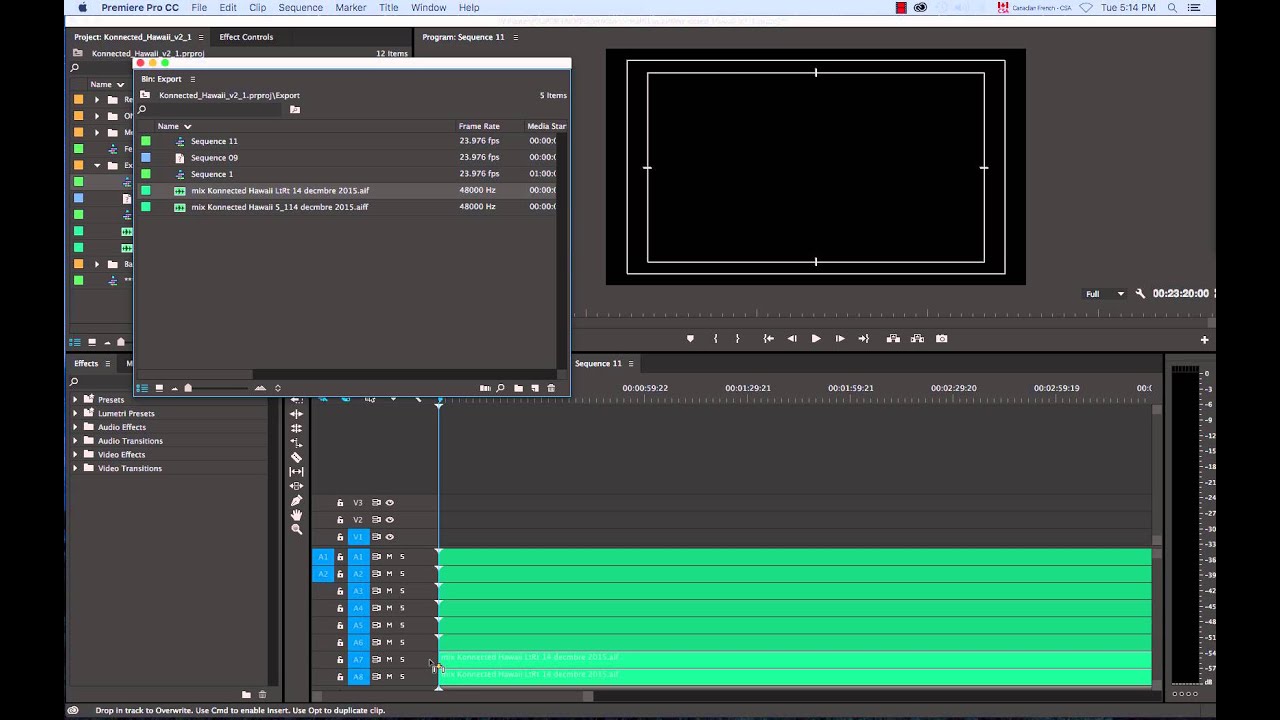The height and width of the screenshot is (720, 1280).
Task: Open macOS Spotlight search
Action: point(1172,7)
